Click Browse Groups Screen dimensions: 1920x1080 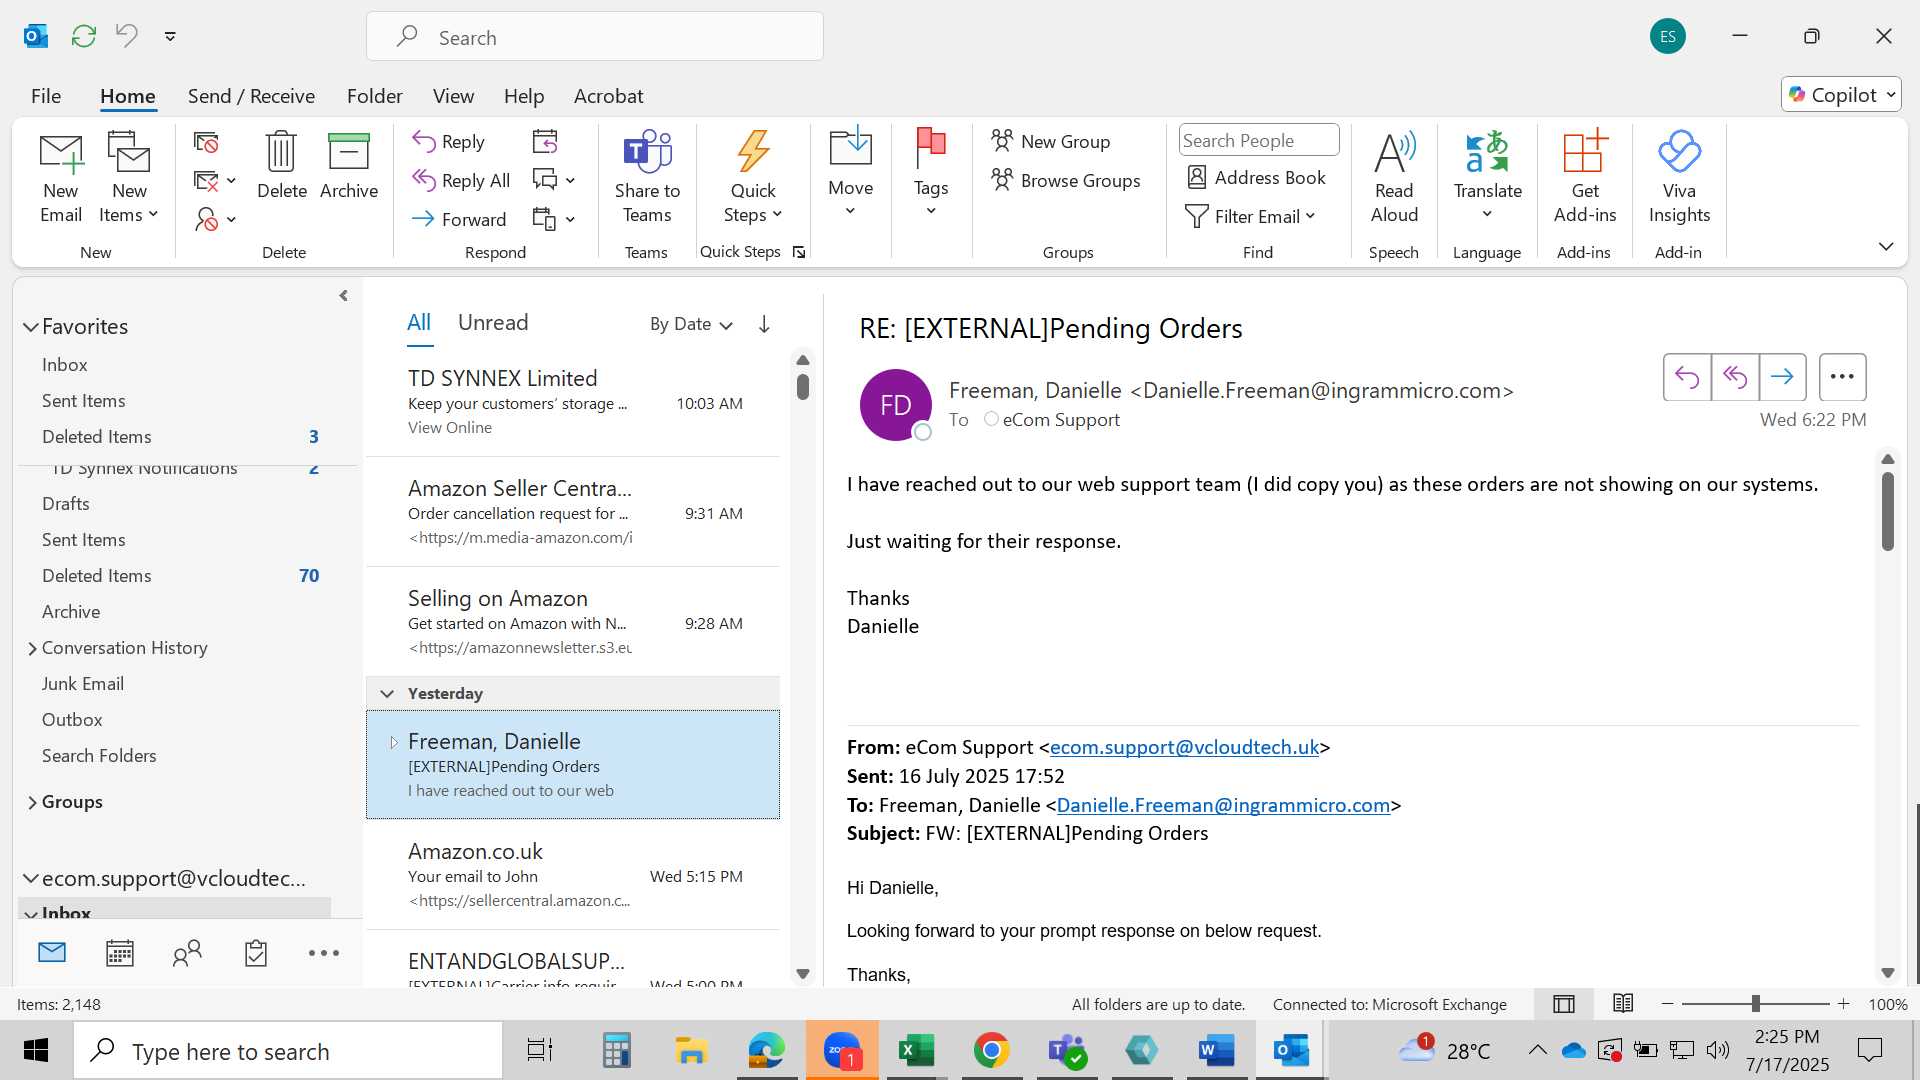1066,181
